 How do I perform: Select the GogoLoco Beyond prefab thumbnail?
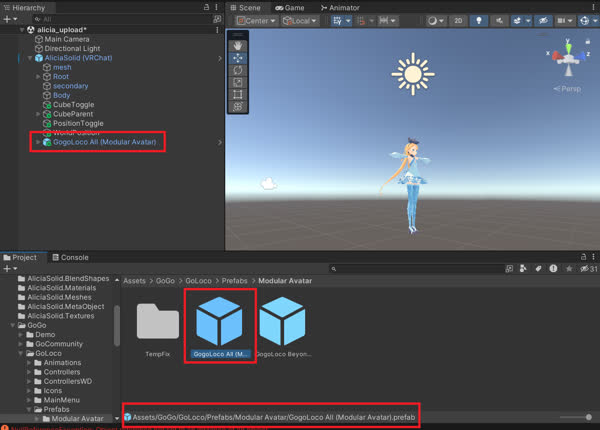coord(283,323)
